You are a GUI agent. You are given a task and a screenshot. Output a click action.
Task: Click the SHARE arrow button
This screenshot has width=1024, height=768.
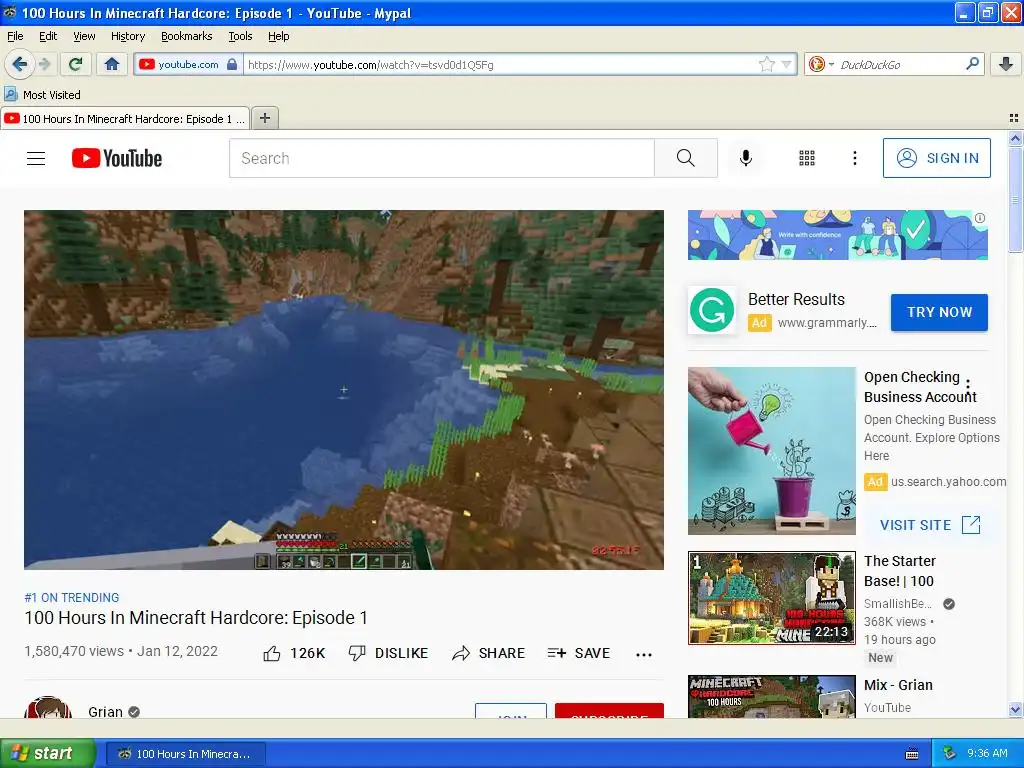(x=488, y=653)
